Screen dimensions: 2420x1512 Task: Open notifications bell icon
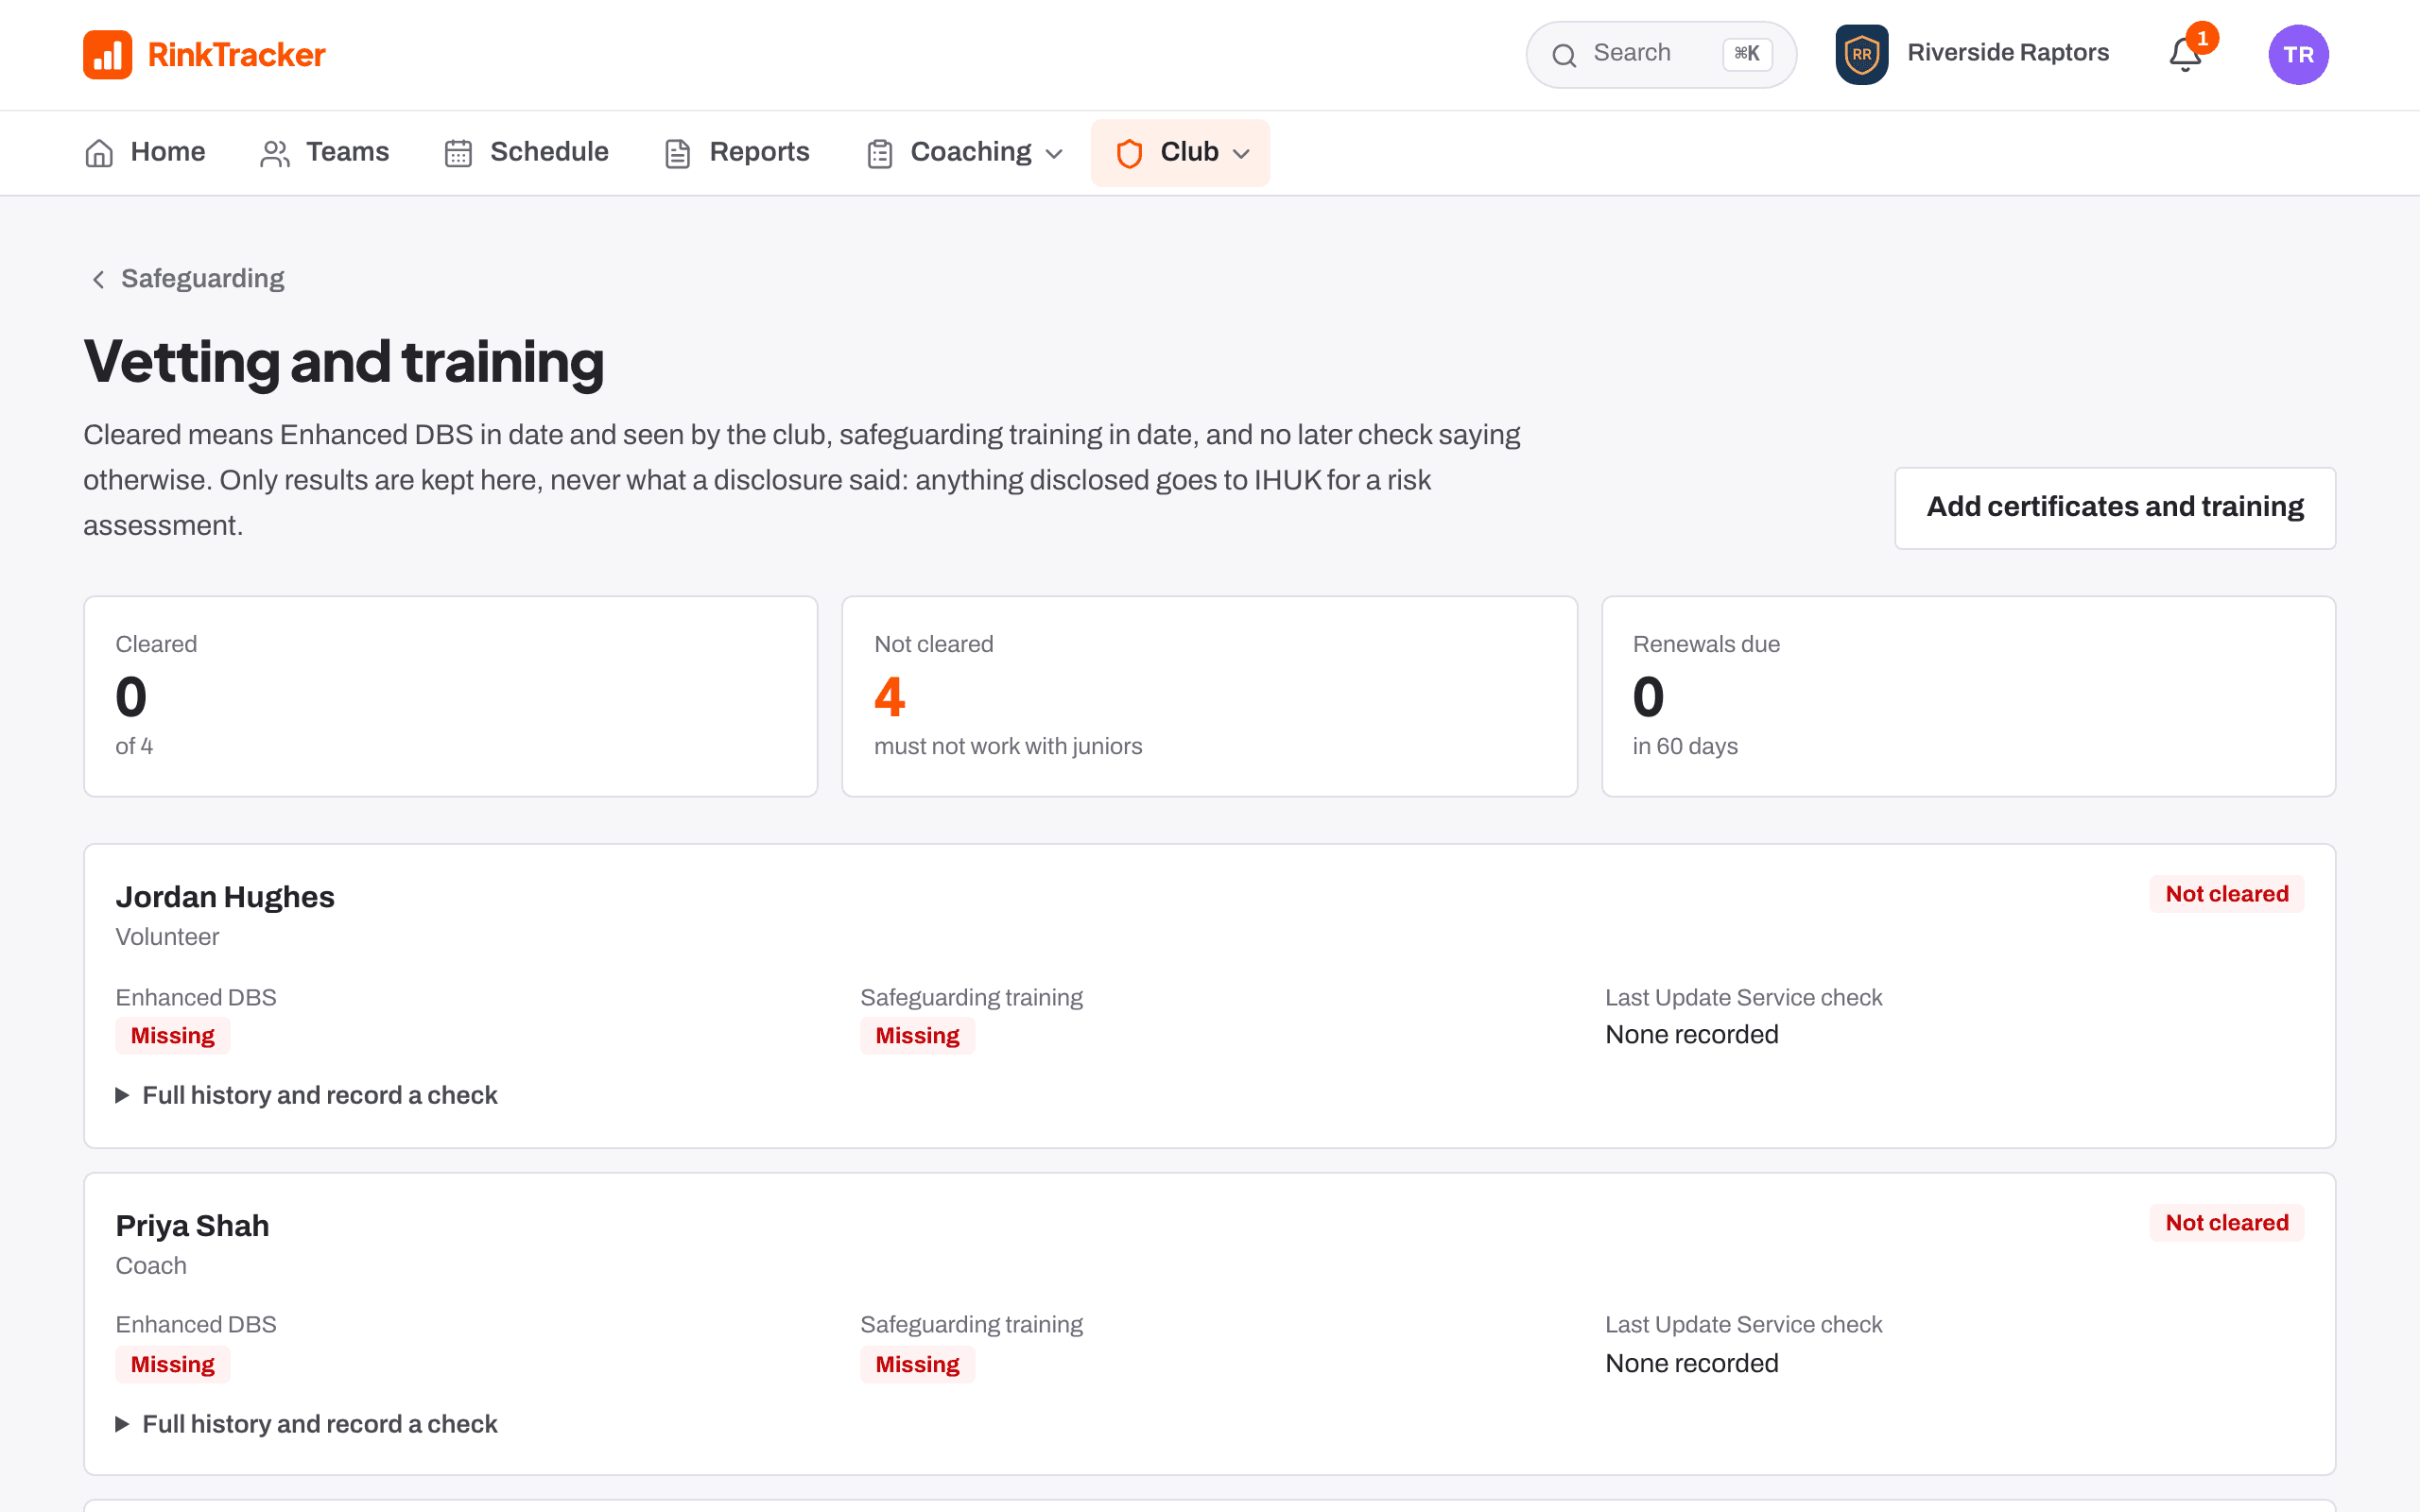pos(2185,54)
